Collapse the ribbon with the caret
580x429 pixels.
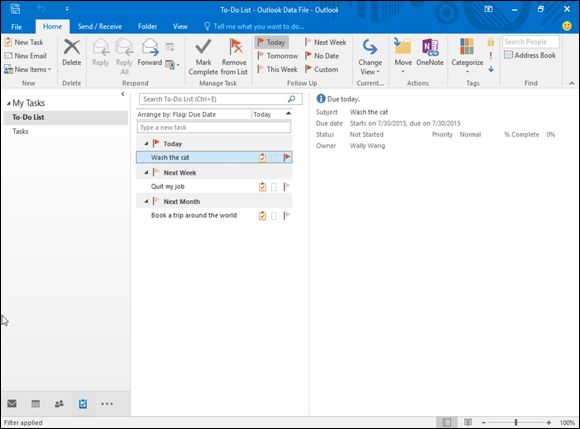tap(571, 83)
